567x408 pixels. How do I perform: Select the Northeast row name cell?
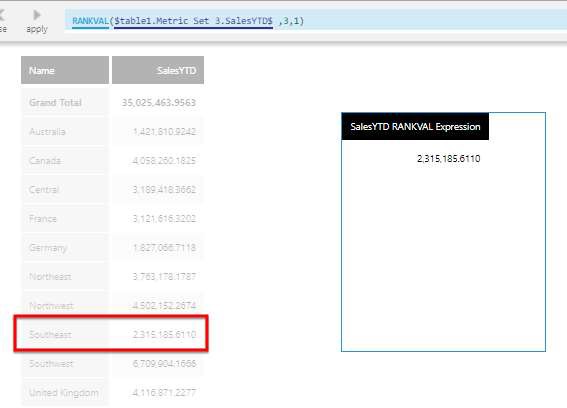(65, 276)
